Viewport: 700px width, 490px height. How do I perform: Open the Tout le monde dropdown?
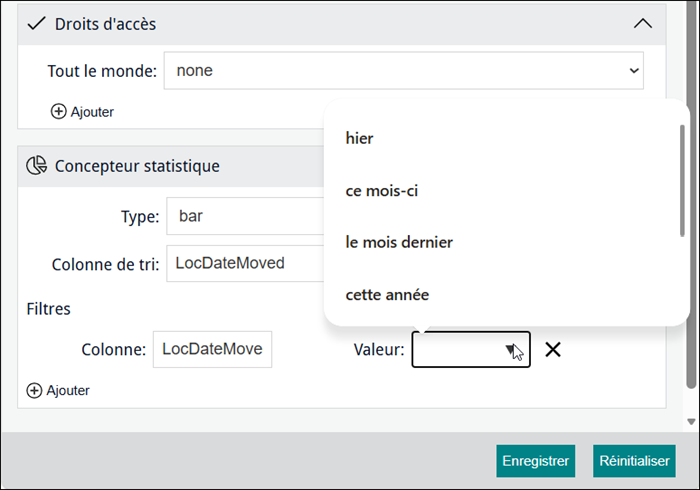[x=404, y=71]
